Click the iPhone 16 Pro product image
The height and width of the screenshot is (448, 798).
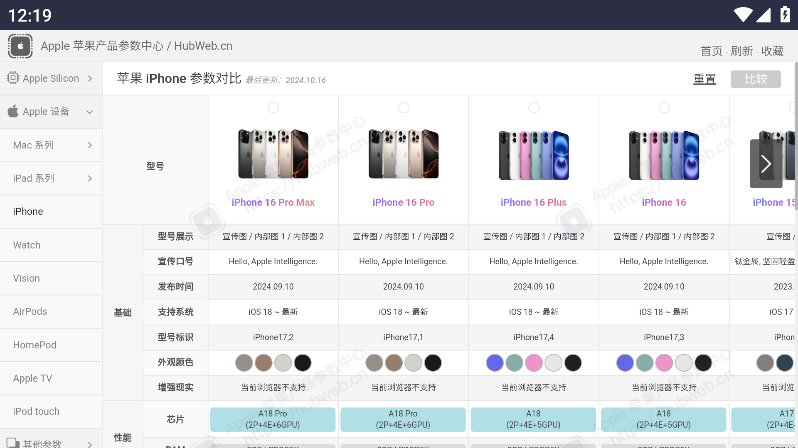click(404, 154)
